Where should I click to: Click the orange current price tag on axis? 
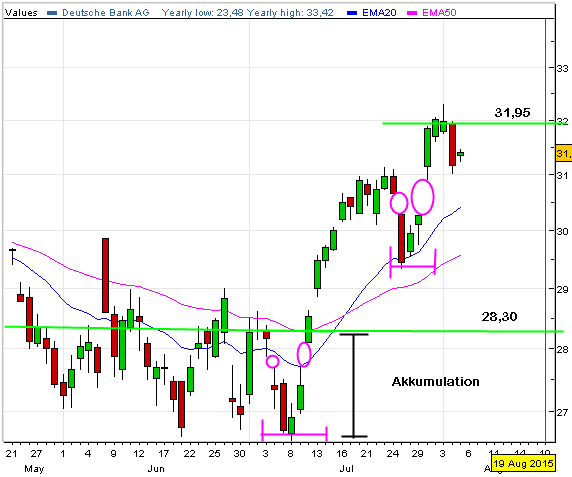pyautogui.click(x=564, y=153)
